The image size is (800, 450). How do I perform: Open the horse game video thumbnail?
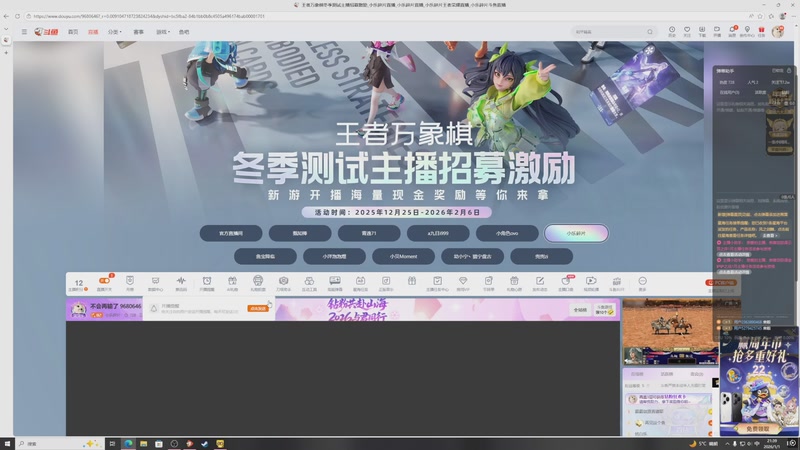(670, 332)
